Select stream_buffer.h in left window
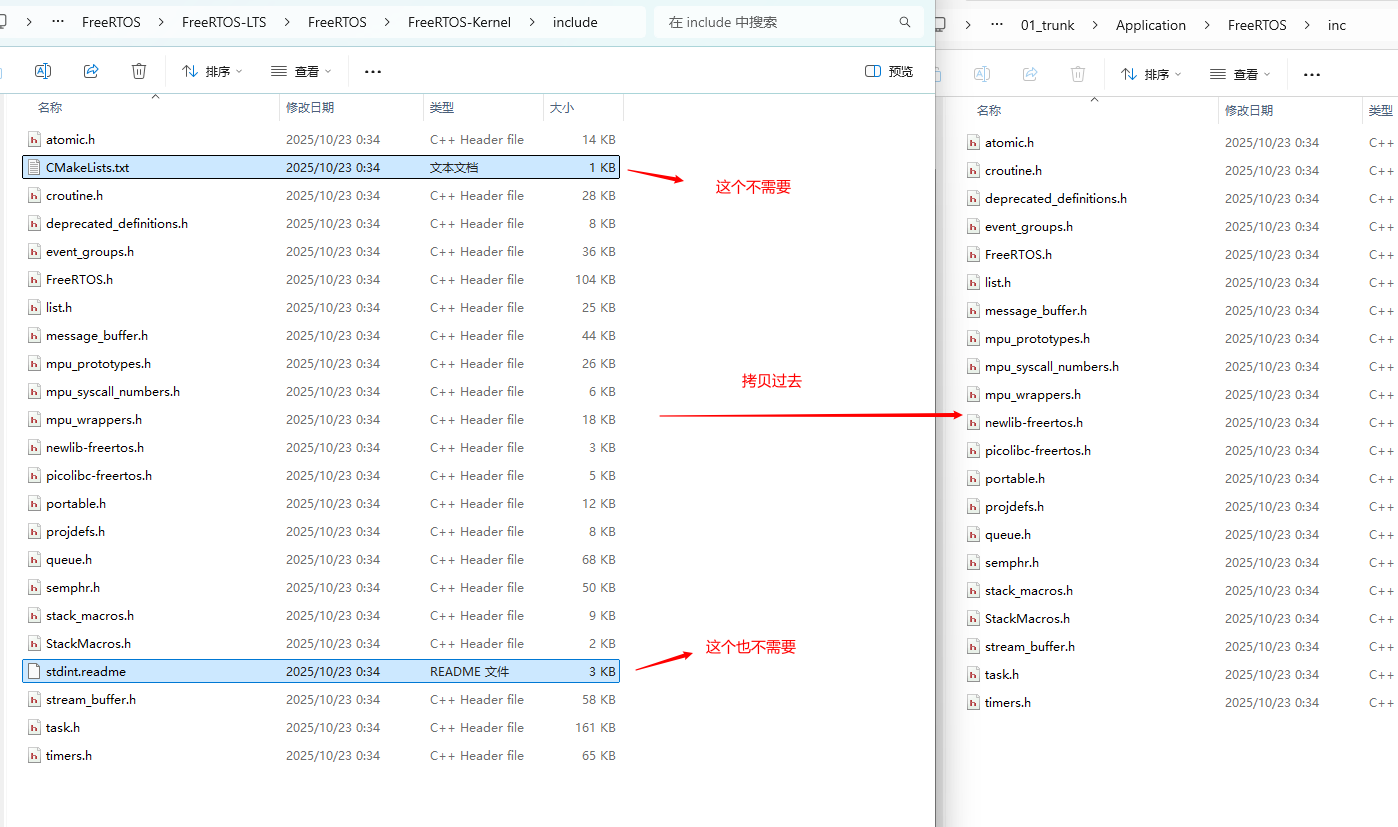Viewport: 1398px width, 827px height. pos(321,699)
